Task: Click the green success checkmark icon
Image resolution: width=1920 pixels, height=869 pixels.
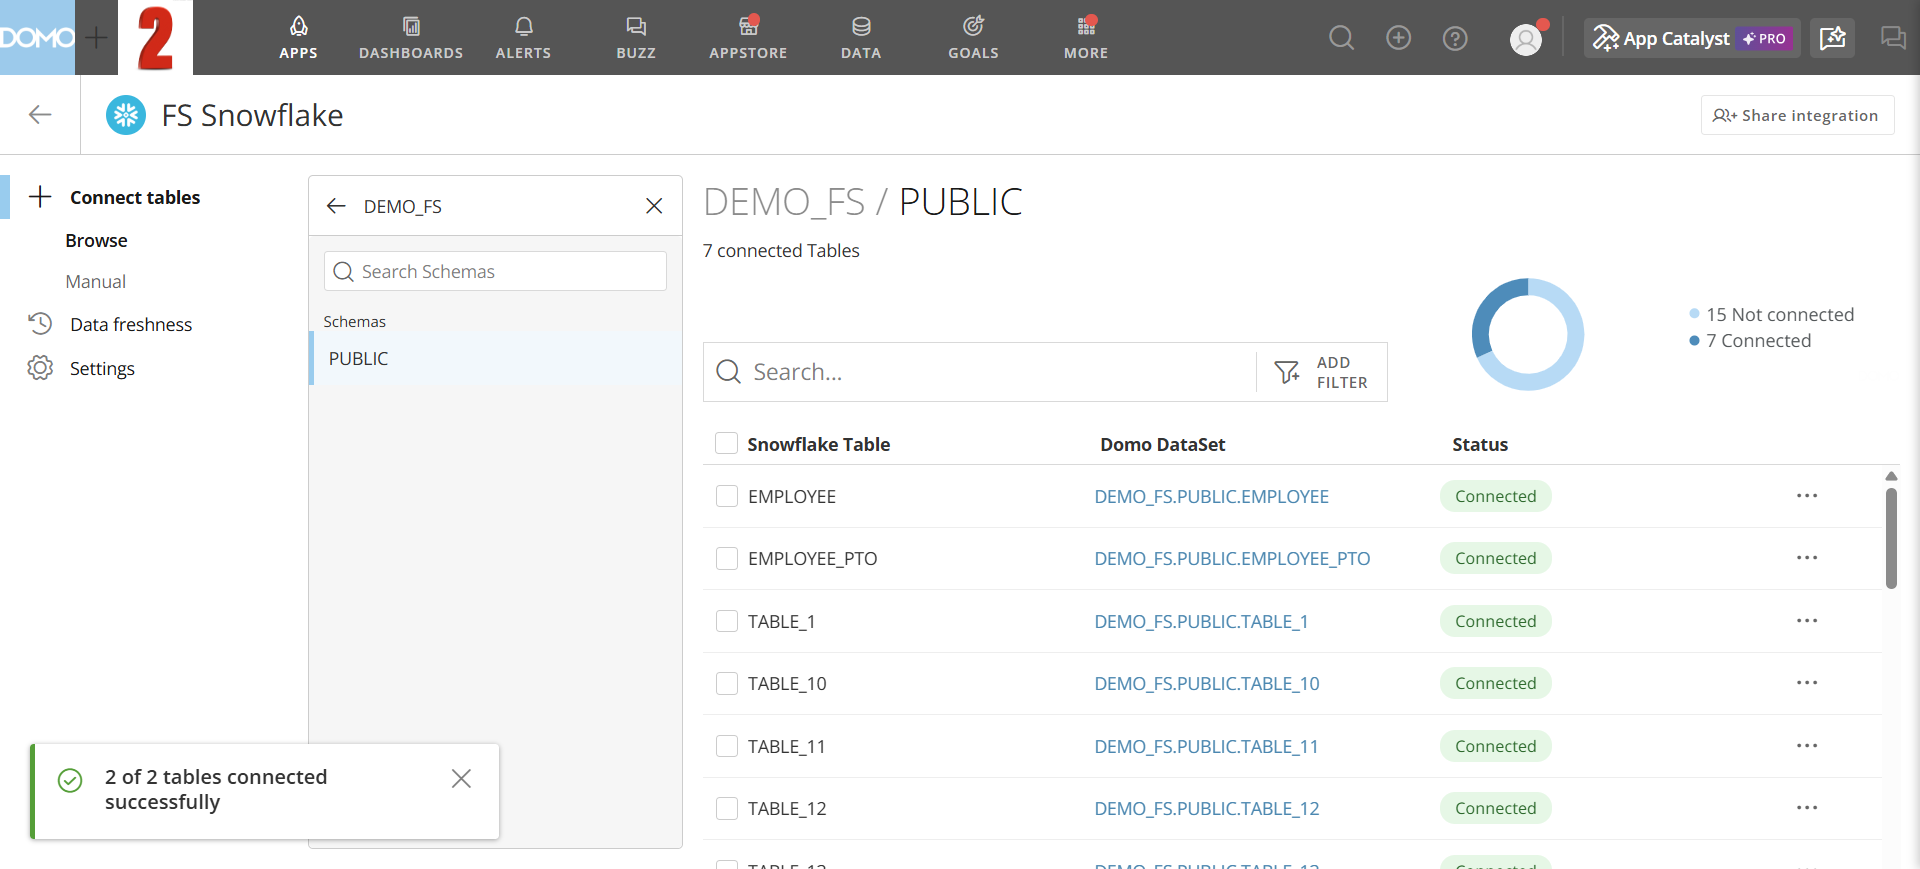Action: 70,780
